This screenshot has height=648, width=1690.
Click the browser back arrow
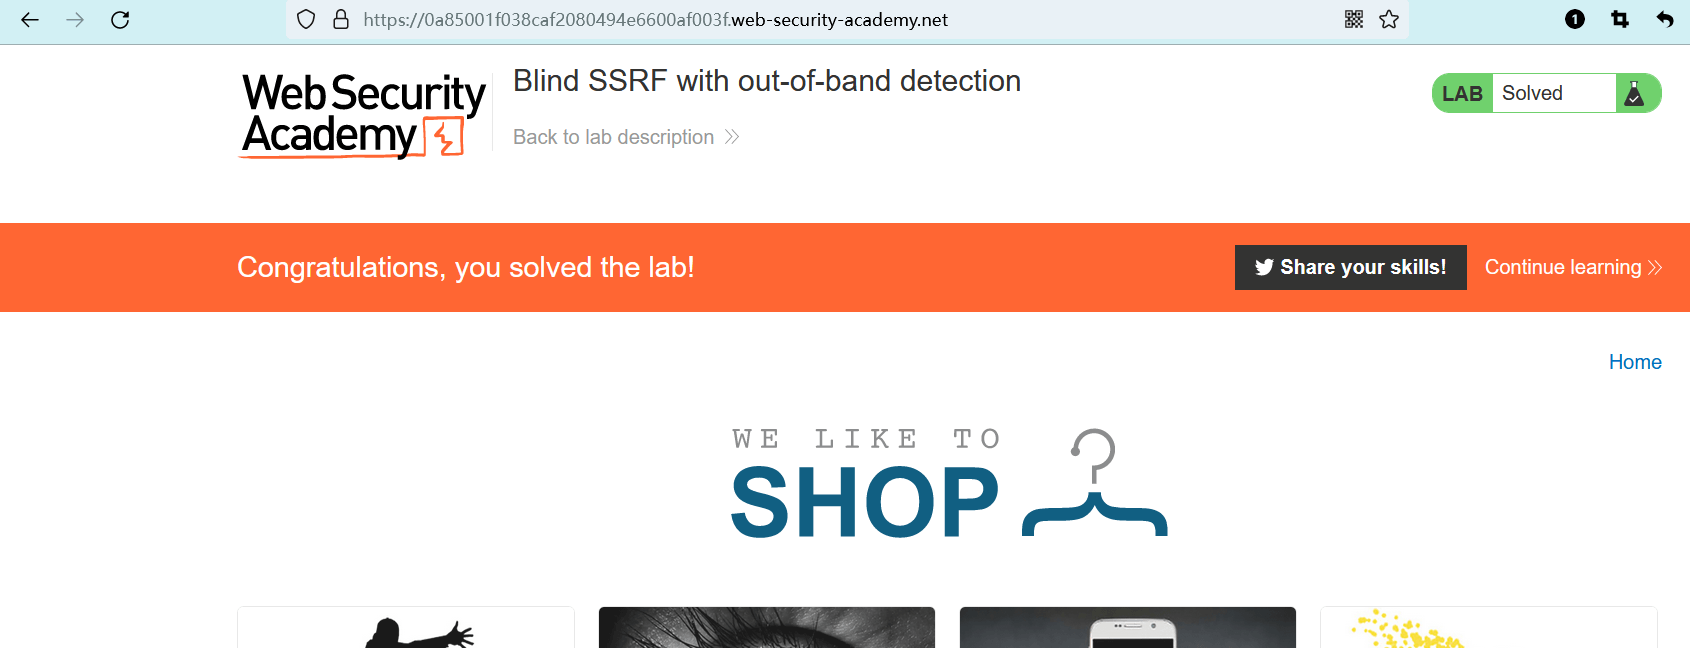[30, 20]
